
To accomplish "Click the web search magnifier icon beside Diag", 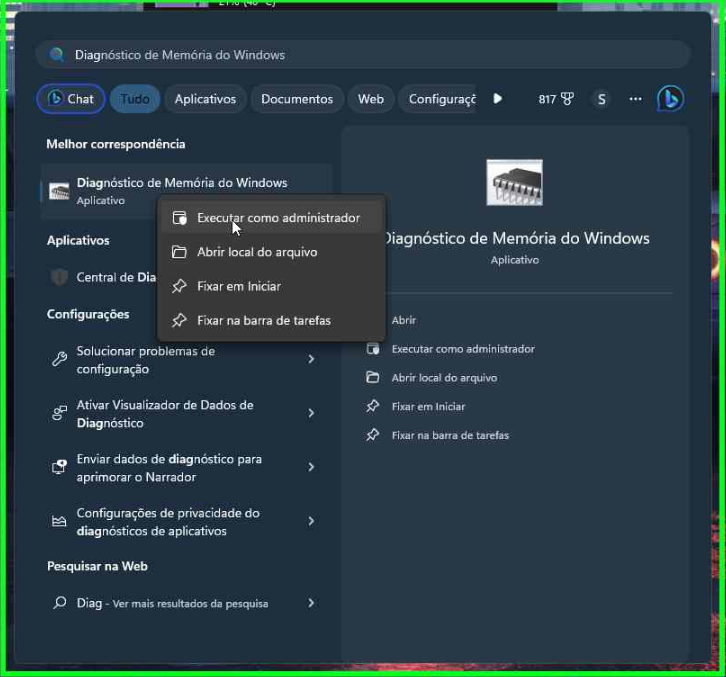I will coord(60,602).
